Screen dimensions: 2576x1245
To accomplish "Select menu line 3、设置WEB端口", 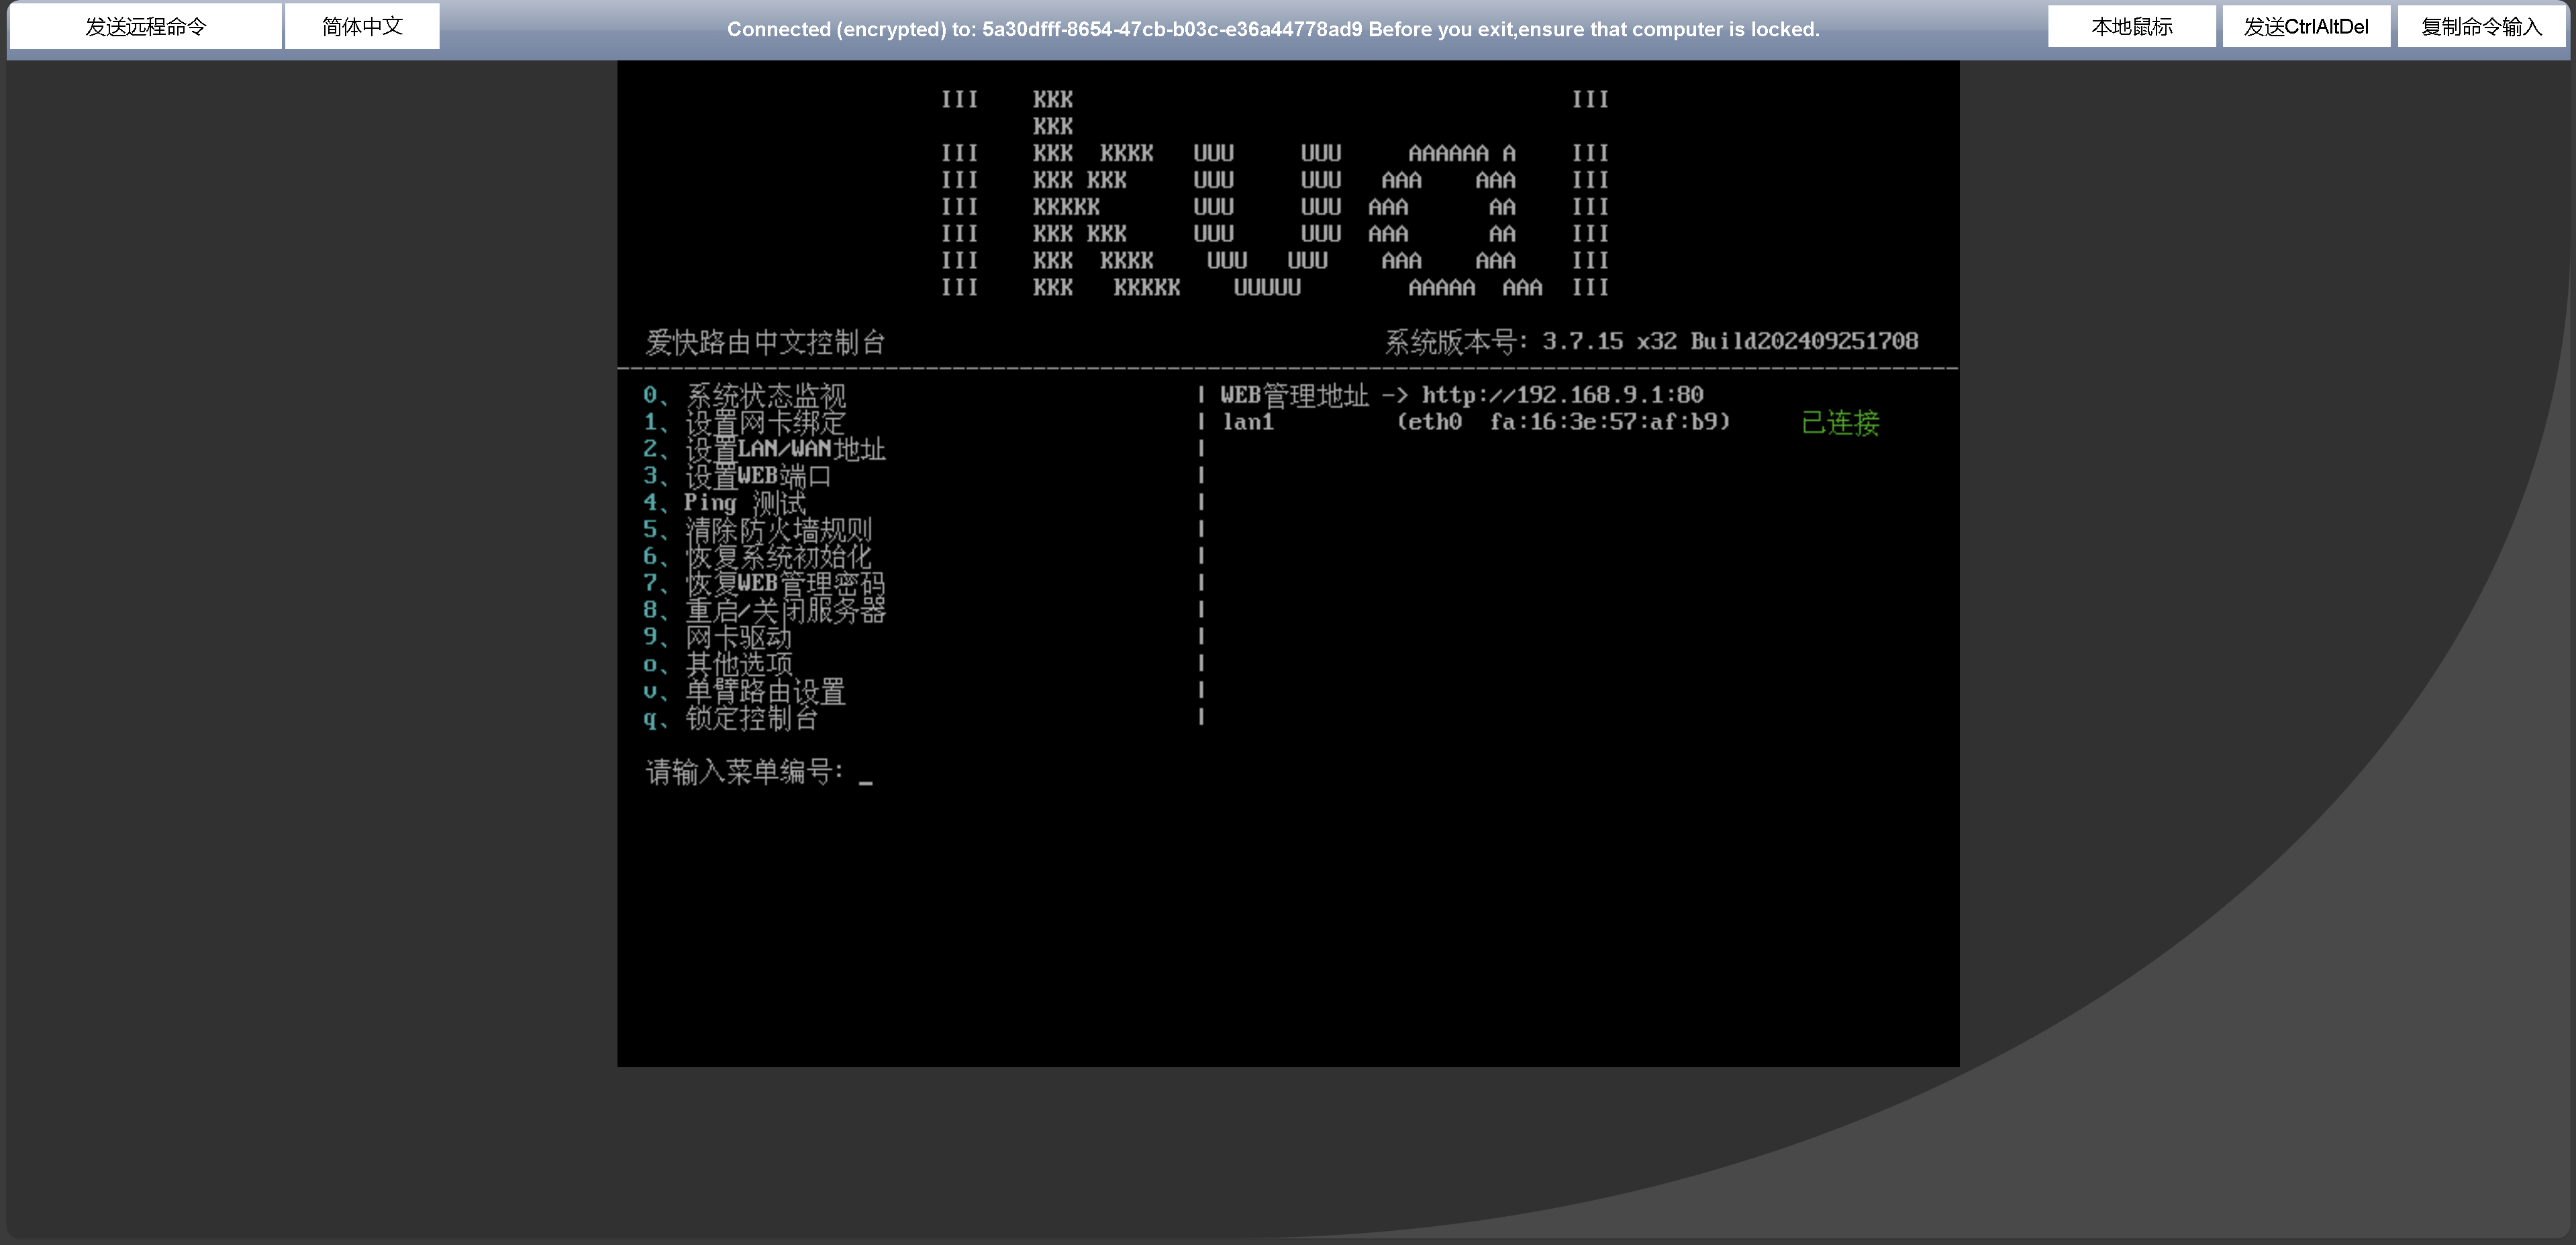I will [737, 477].
